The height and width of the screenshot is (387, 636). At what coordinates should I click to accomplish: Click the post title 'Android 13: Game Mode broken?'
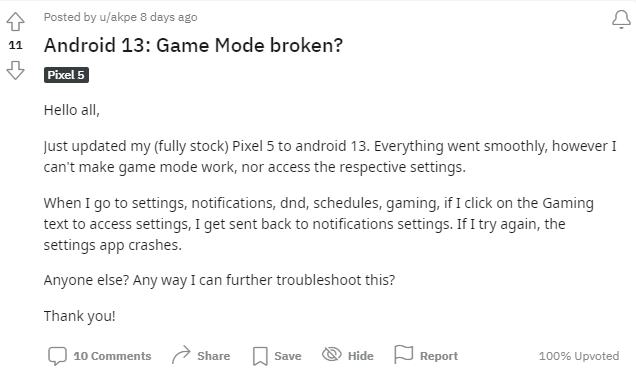pos(193,45)
